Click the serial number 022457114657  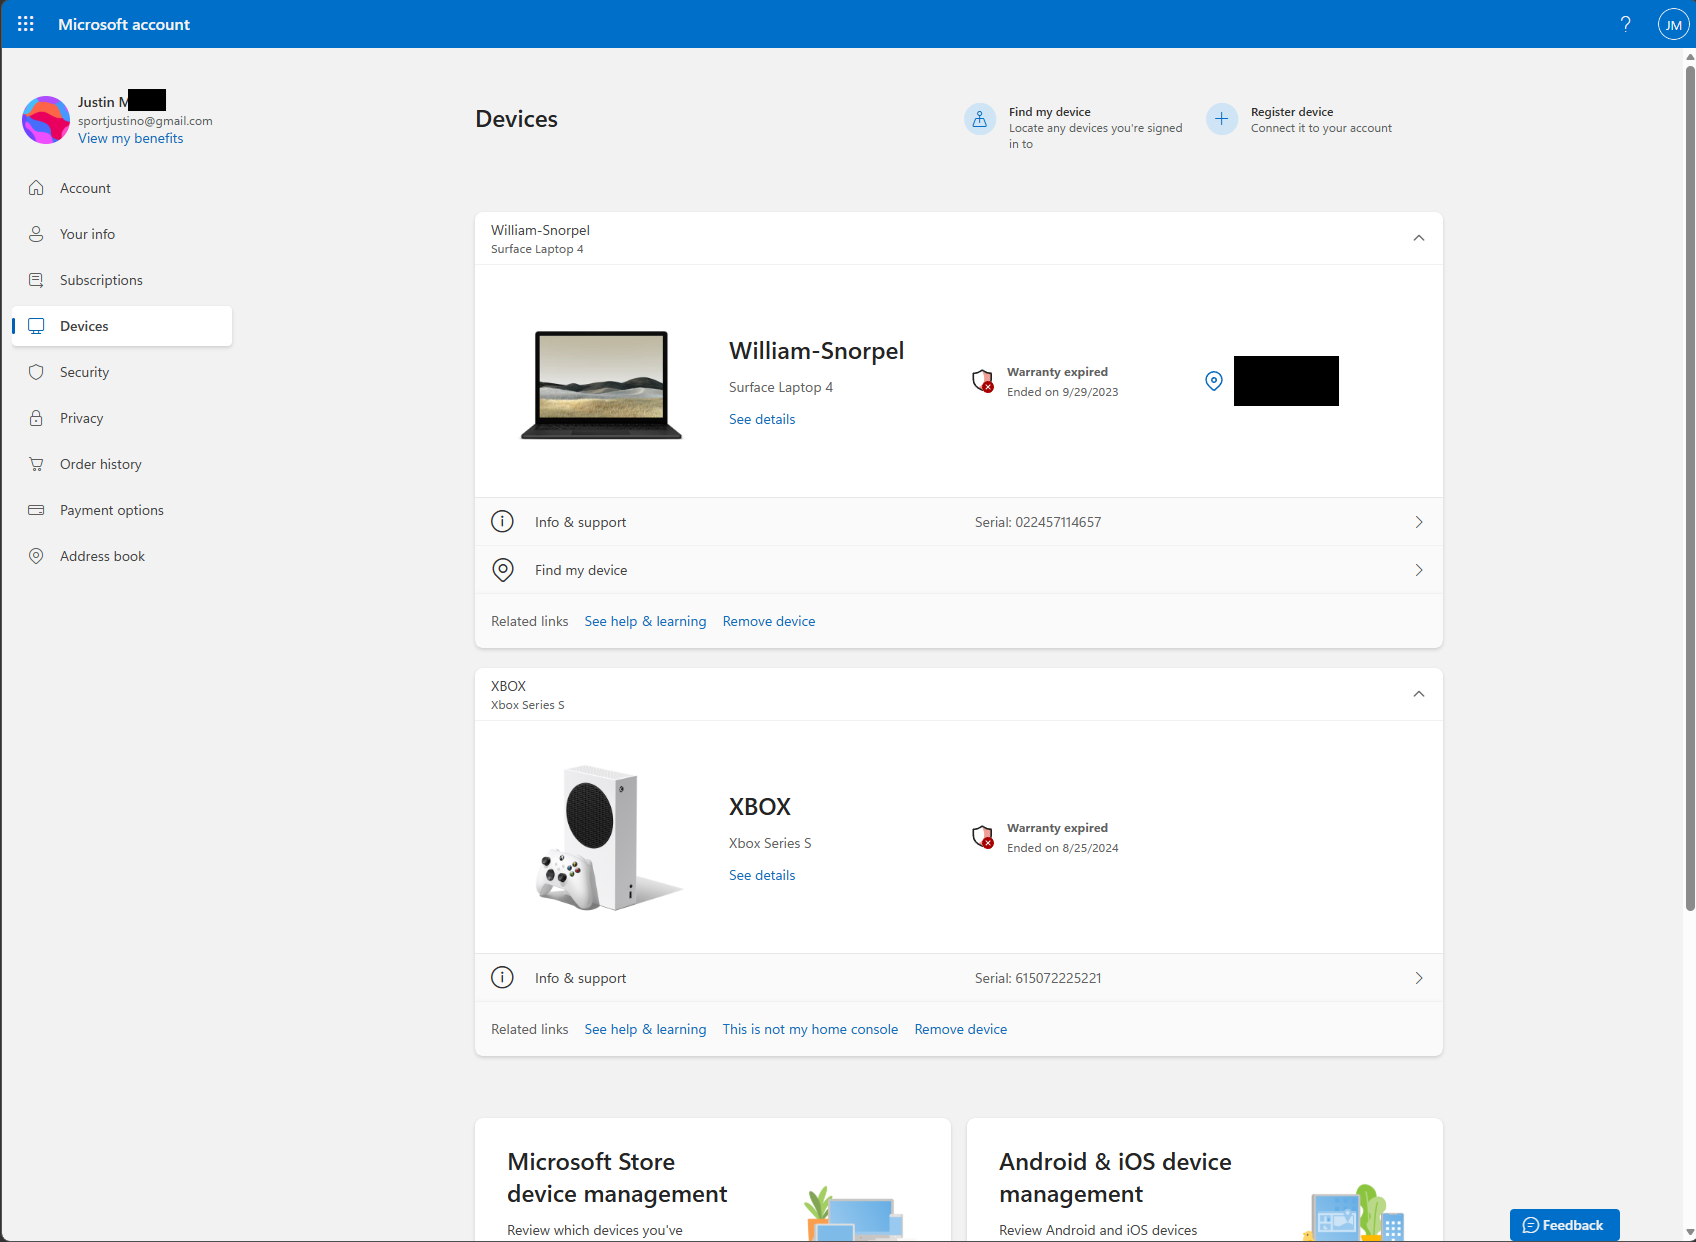point(1058,522)
